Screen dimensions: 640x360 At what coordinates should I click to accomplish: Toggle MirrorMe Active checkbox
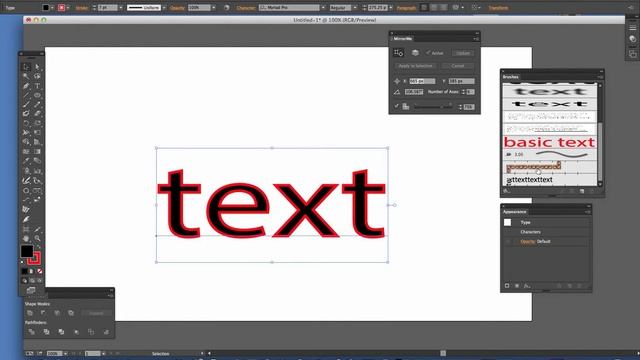tap(428, 53)
